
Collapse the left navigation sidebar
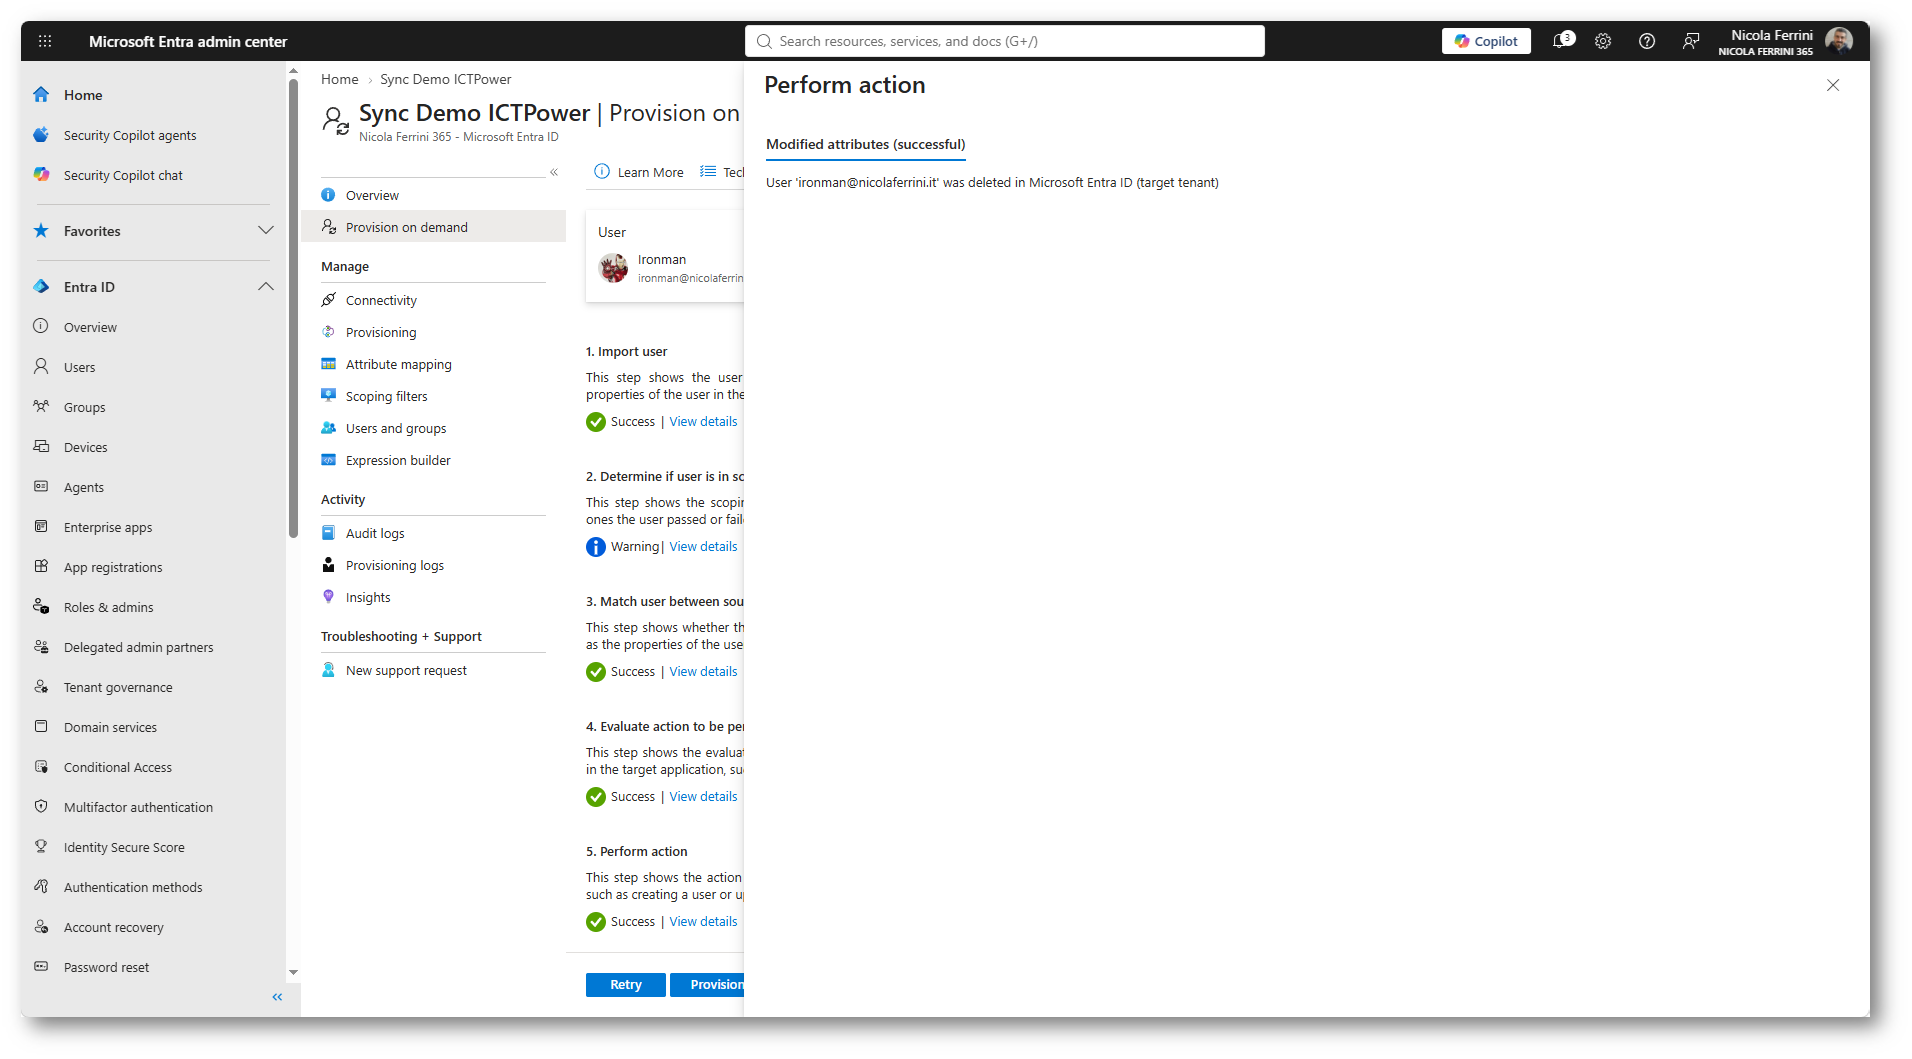[x=277, y=997]
